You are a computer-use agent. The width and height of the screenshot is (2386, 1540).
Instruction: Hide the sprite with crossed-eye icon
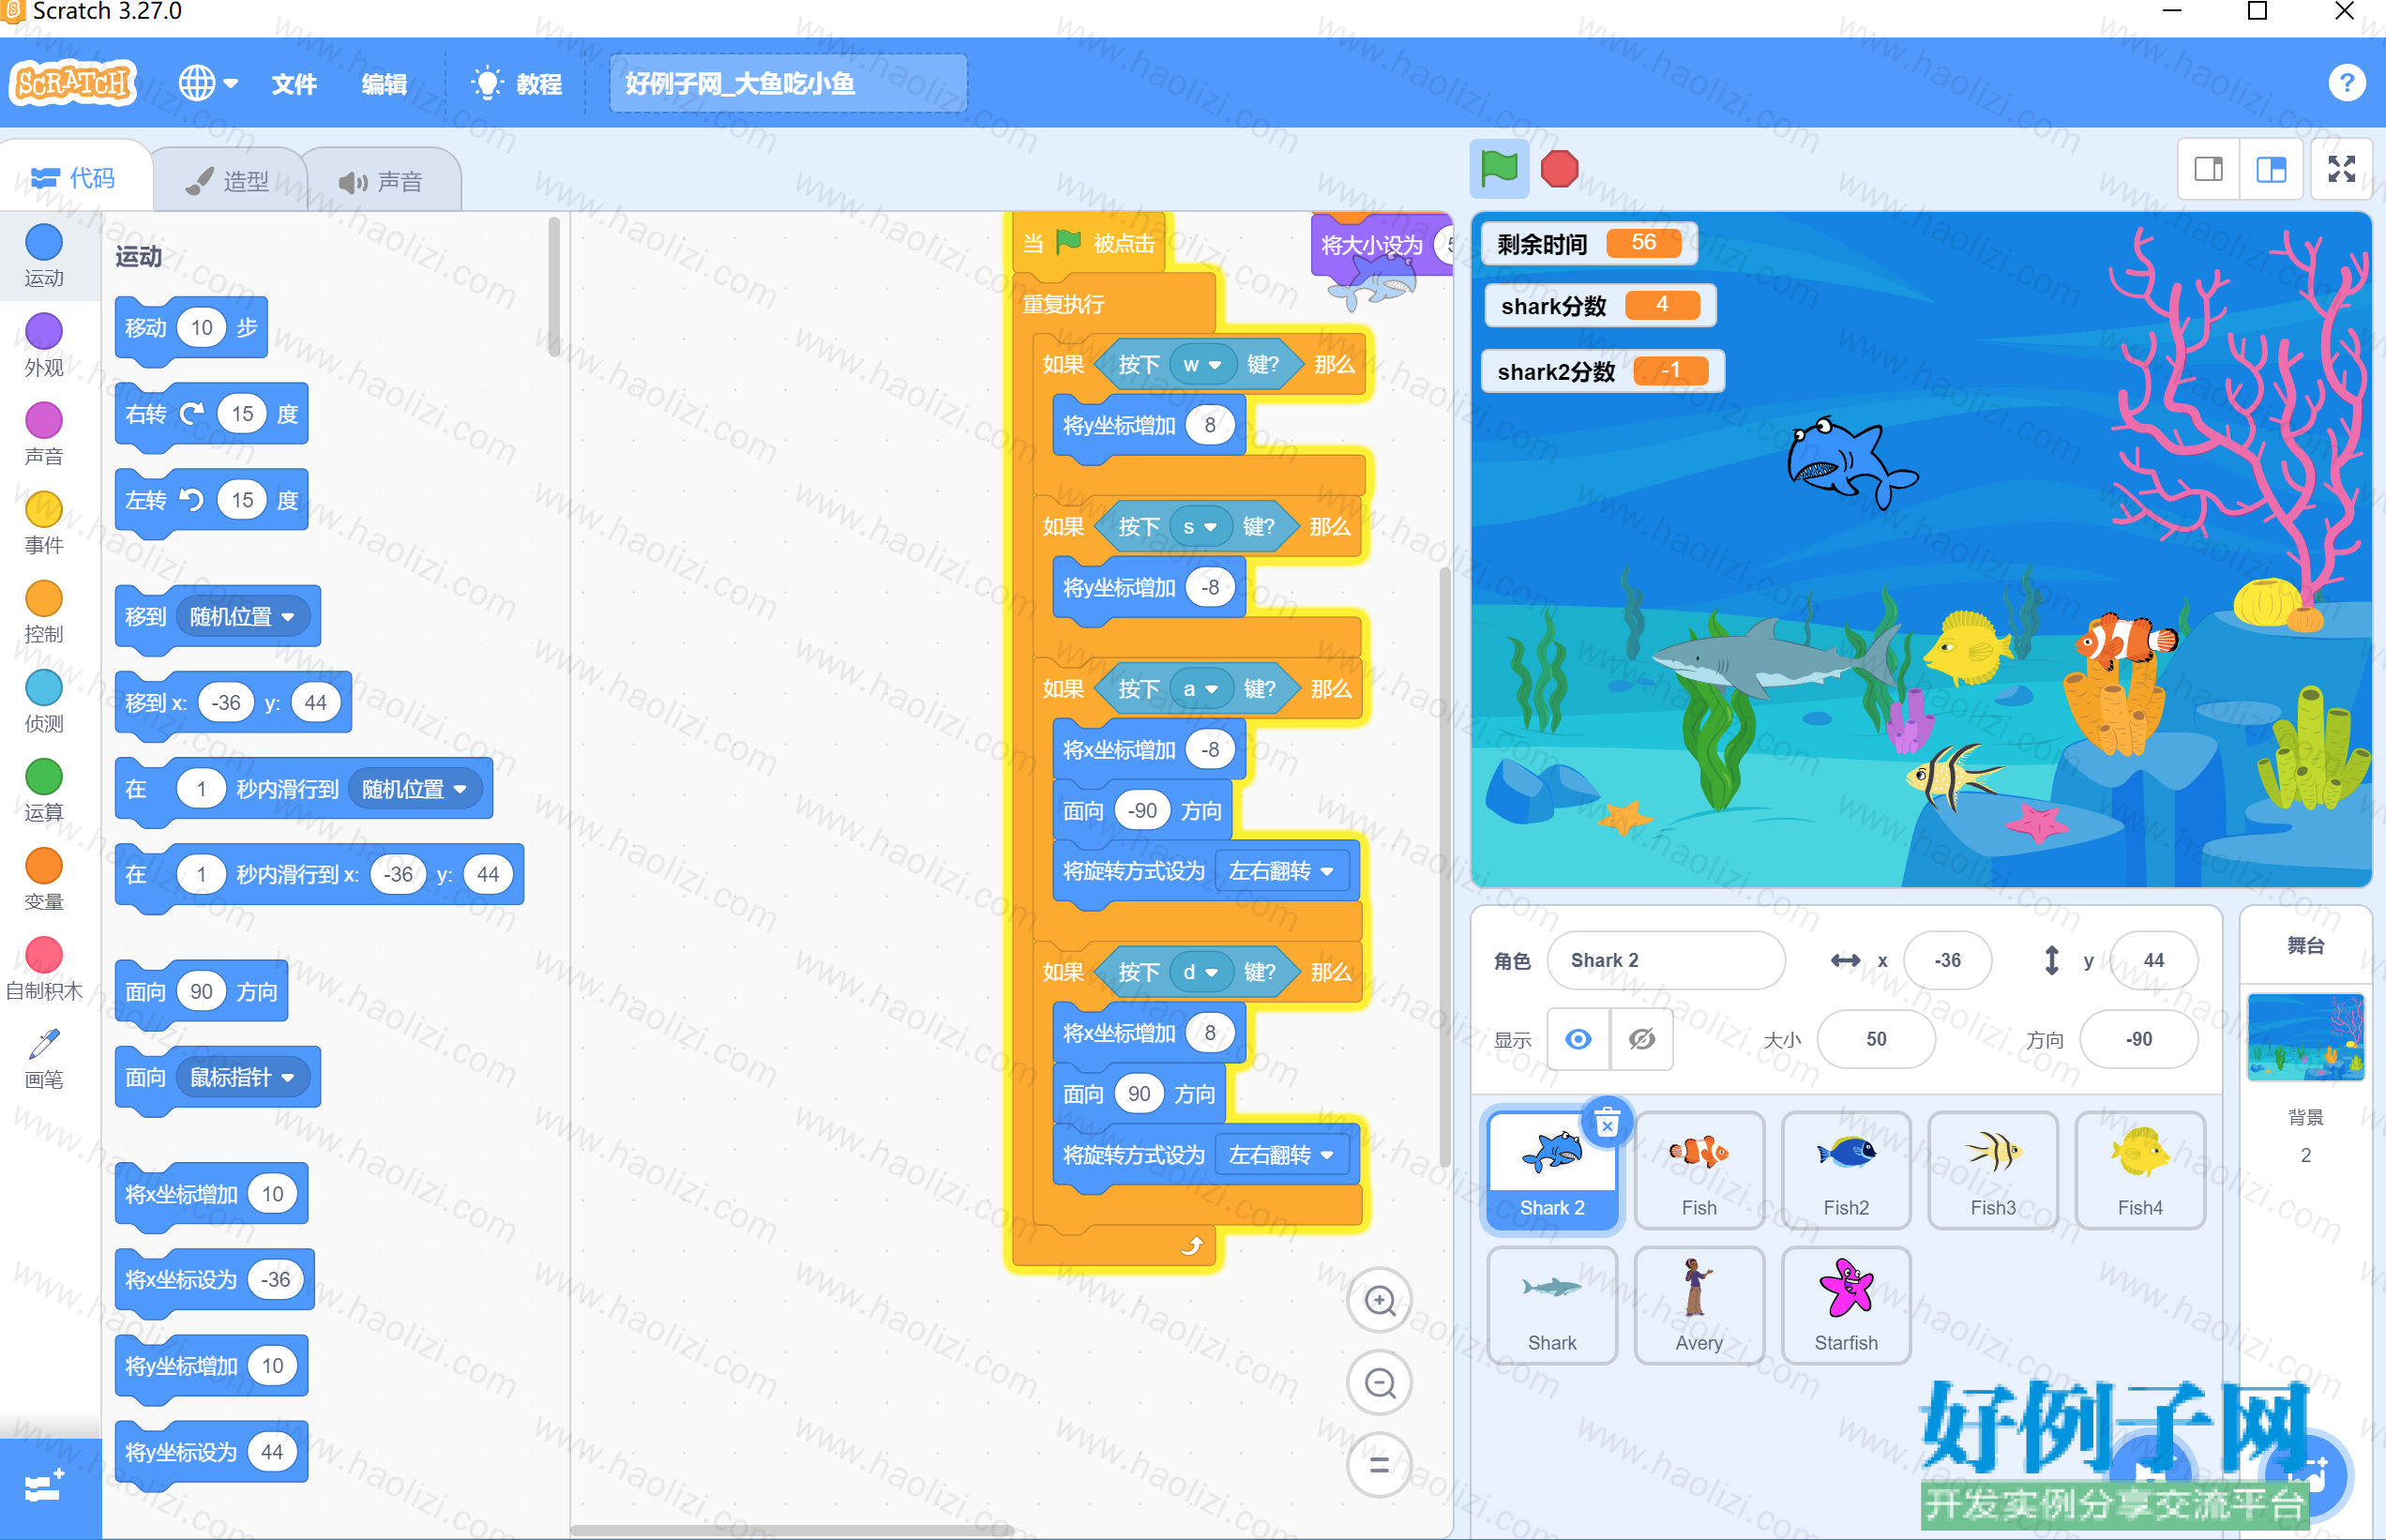tap(1641, 1039)
